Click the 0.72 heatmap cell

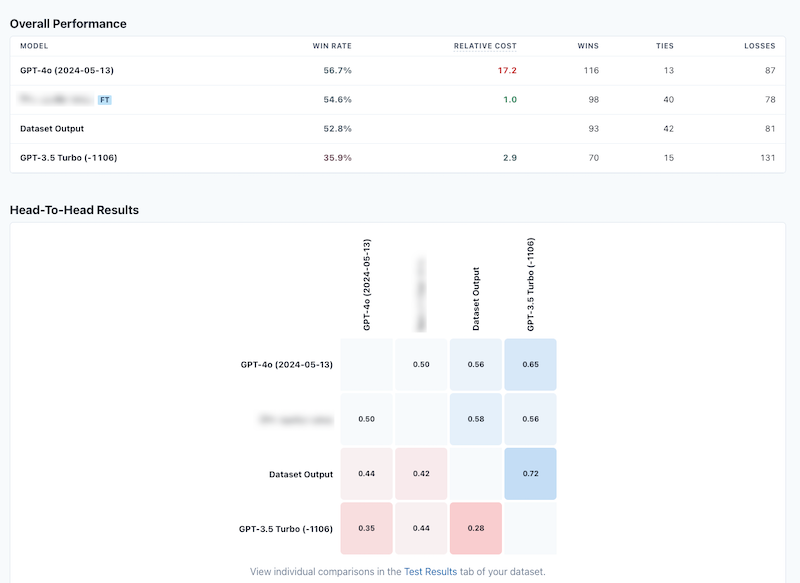530,474
